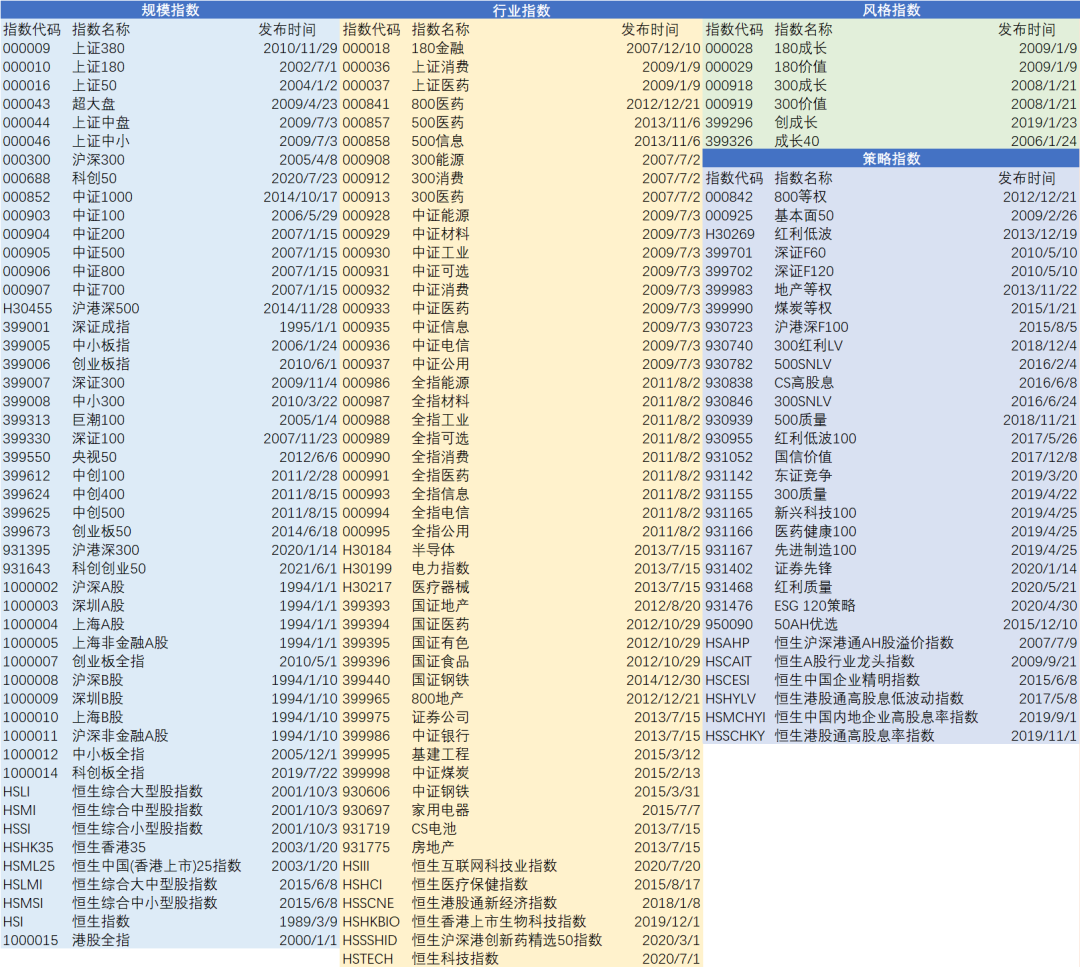Click the CS电池 name cell
The width and height of the screenshot is (1080, 967).
coord(434,829)
